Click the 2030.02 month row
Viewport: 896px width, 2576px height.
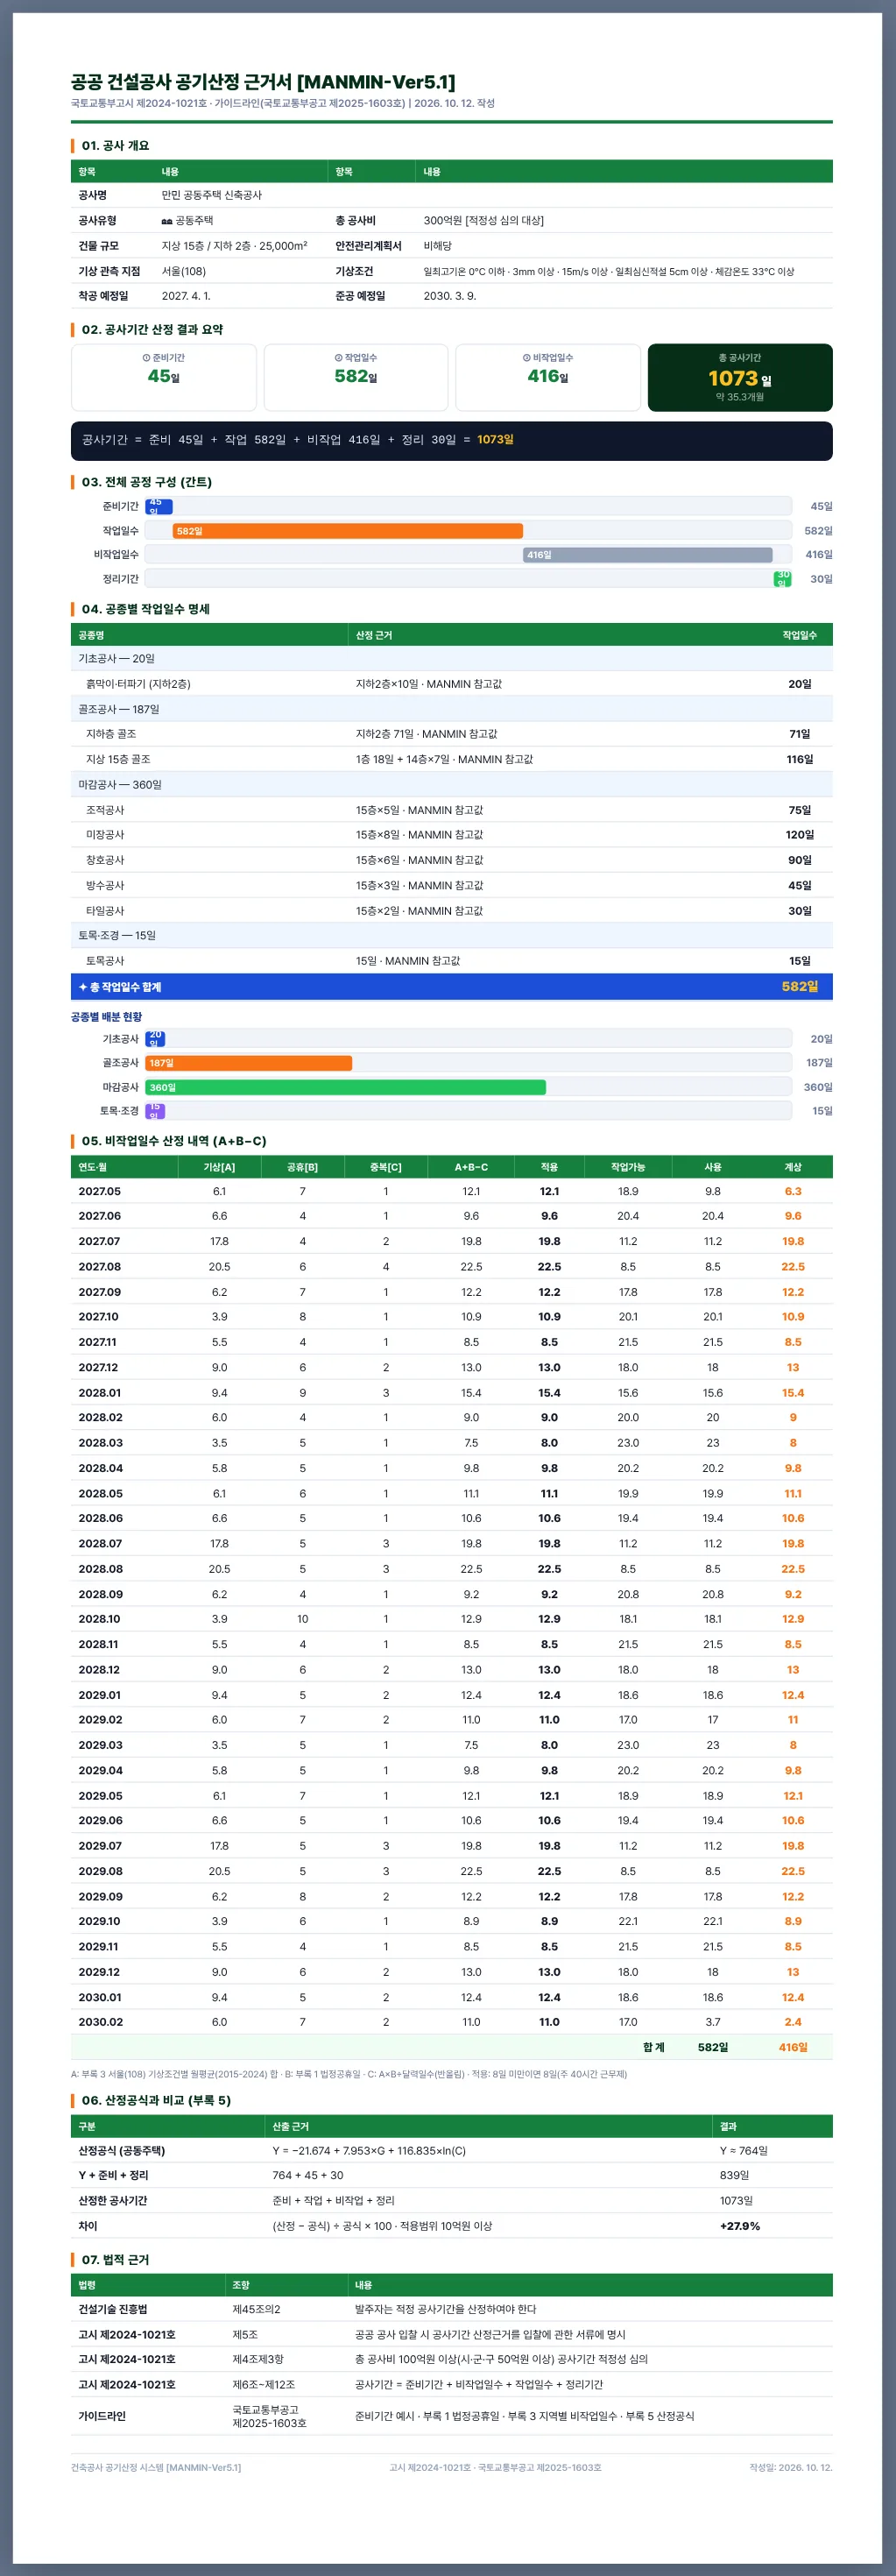click(452, 2022)
